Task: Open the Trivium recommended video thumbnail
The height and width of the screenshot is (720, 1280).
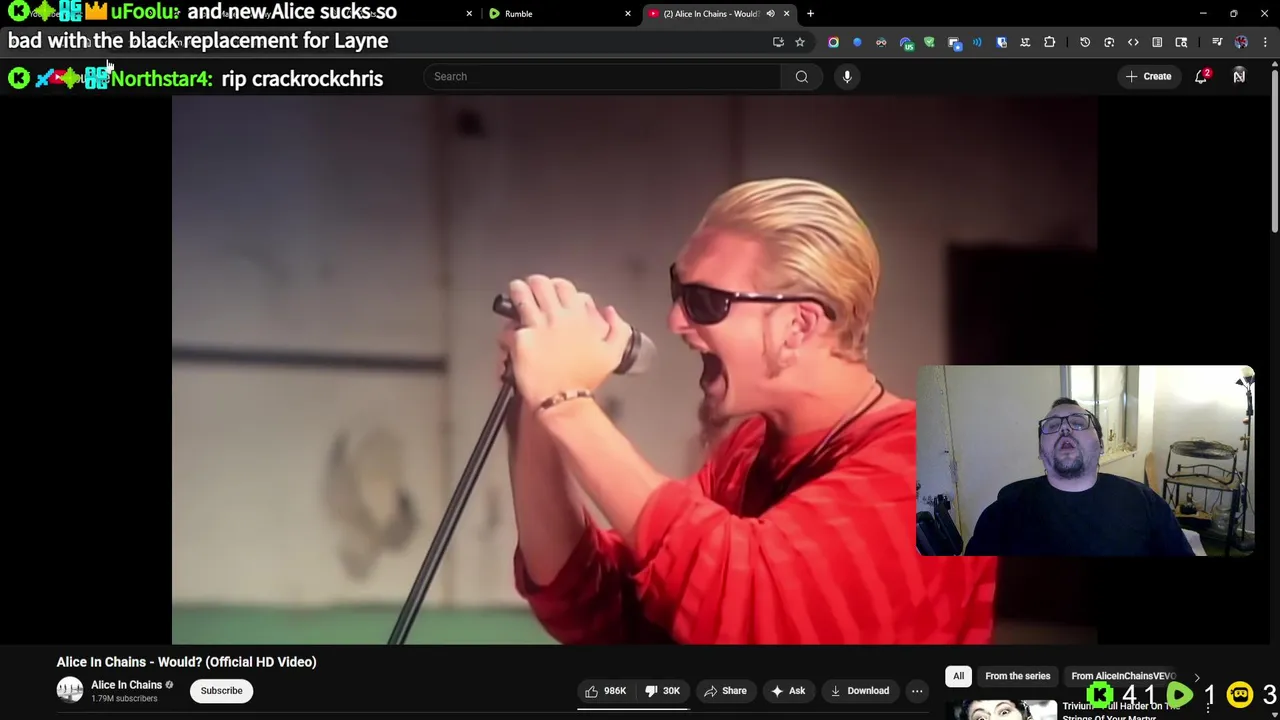Action: tap(1001, 710)
